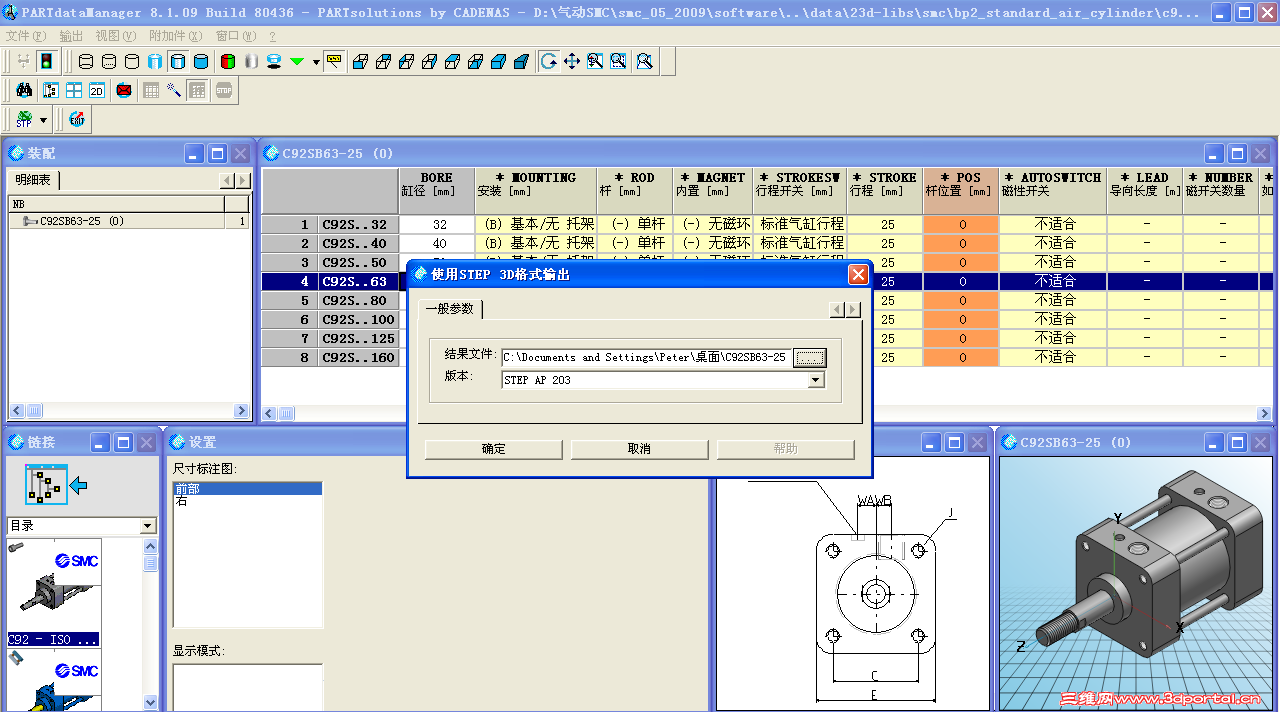Image resolution: width=1280 pixels, height=712 pixels.
Task: Click the zoom in magnifier icon
Action: pos(595,61)
